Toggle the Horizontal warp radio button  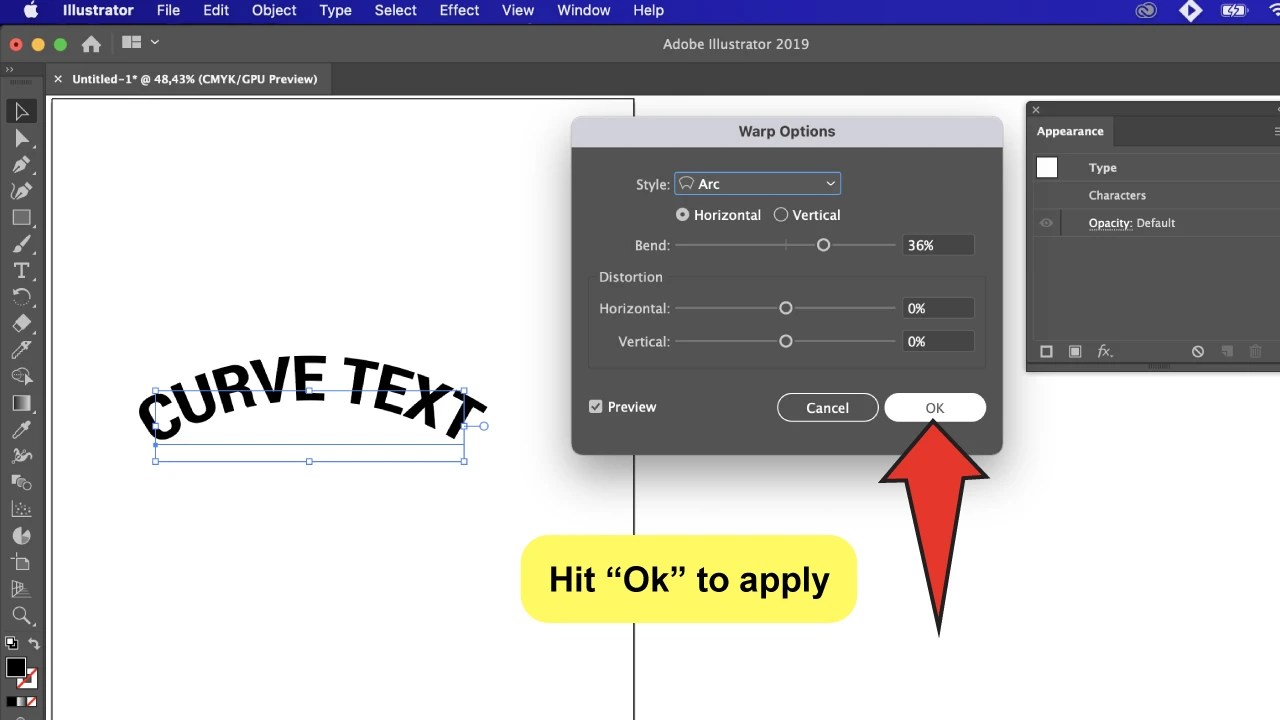coord(681,214)
